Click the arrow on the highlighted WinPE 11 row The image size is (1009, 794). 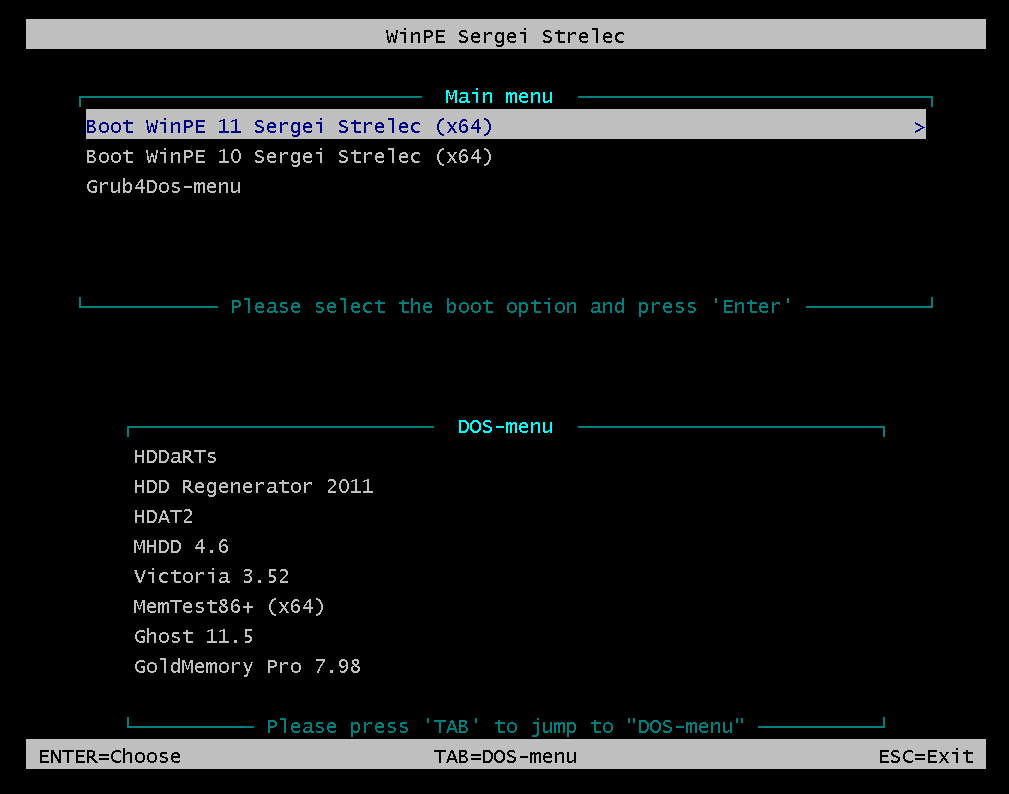coord(918,128)
